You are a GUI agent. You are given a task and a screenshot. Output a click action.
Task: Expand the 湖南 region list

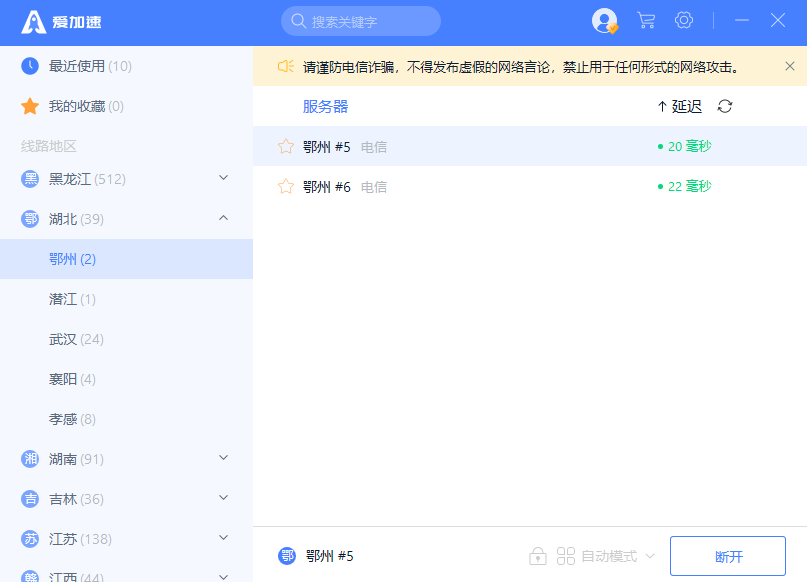coord(223,459)
